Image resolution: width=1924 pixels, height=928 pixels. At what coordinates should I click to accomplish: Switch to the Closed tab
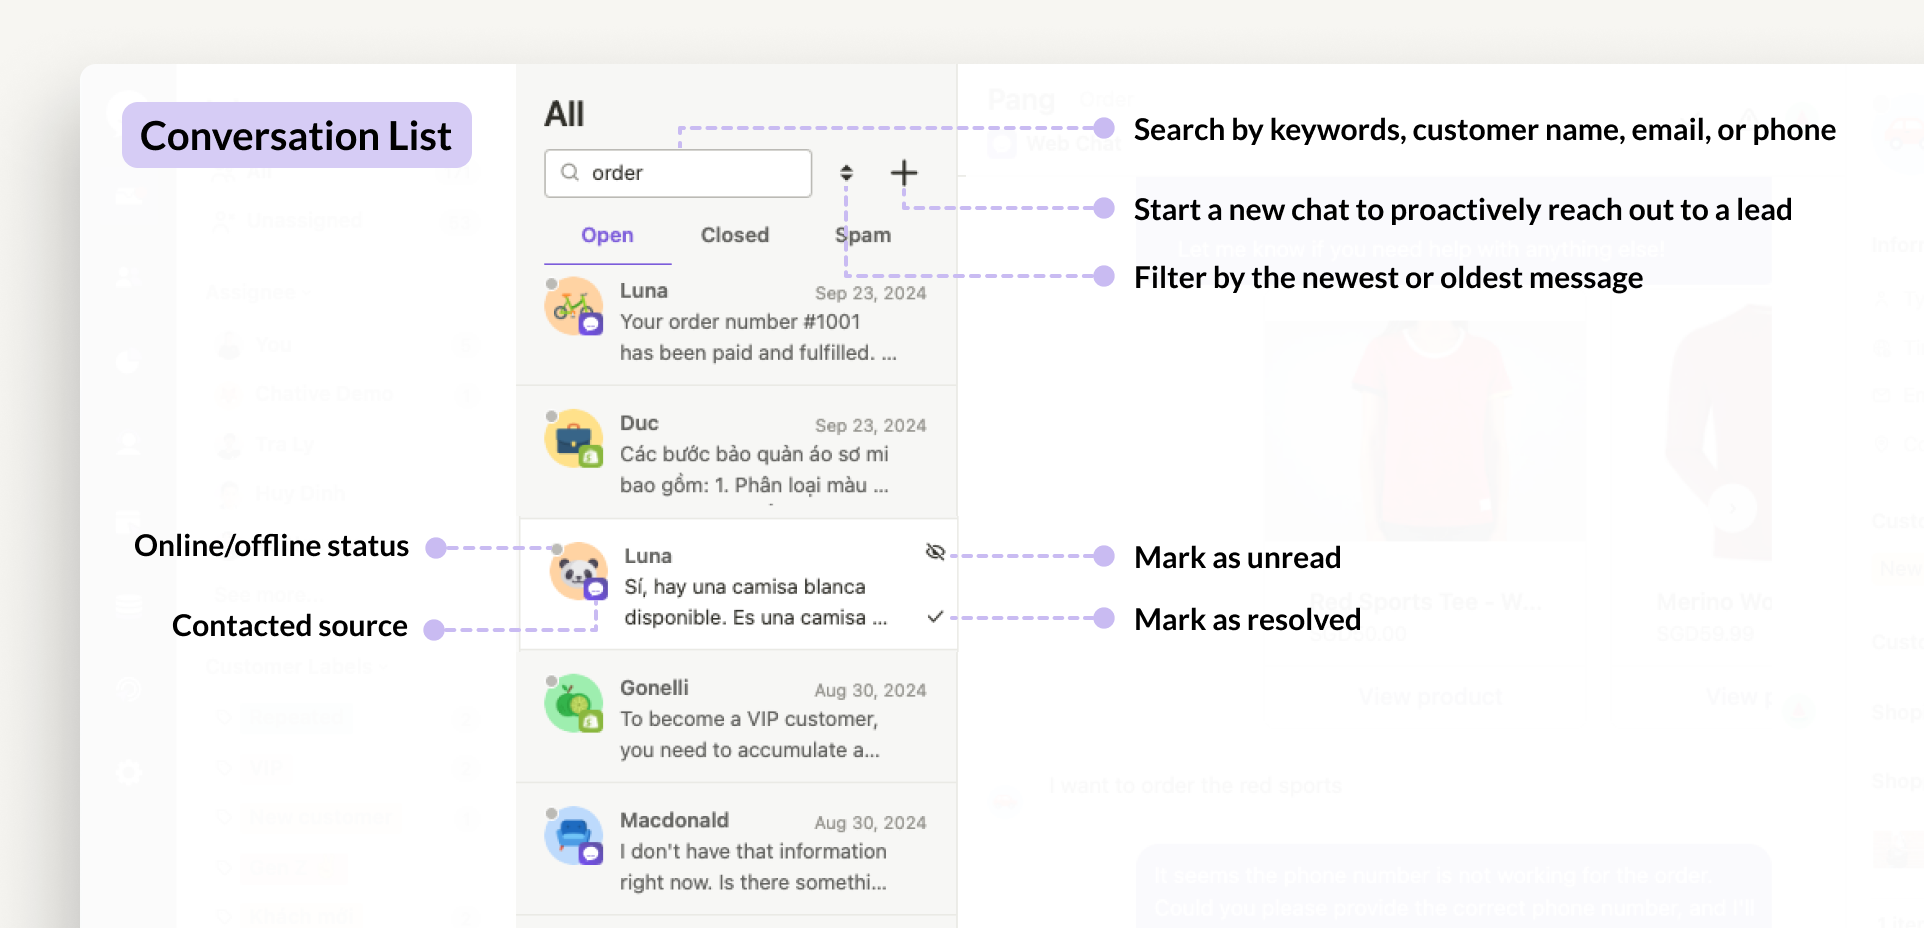[734, 235]
